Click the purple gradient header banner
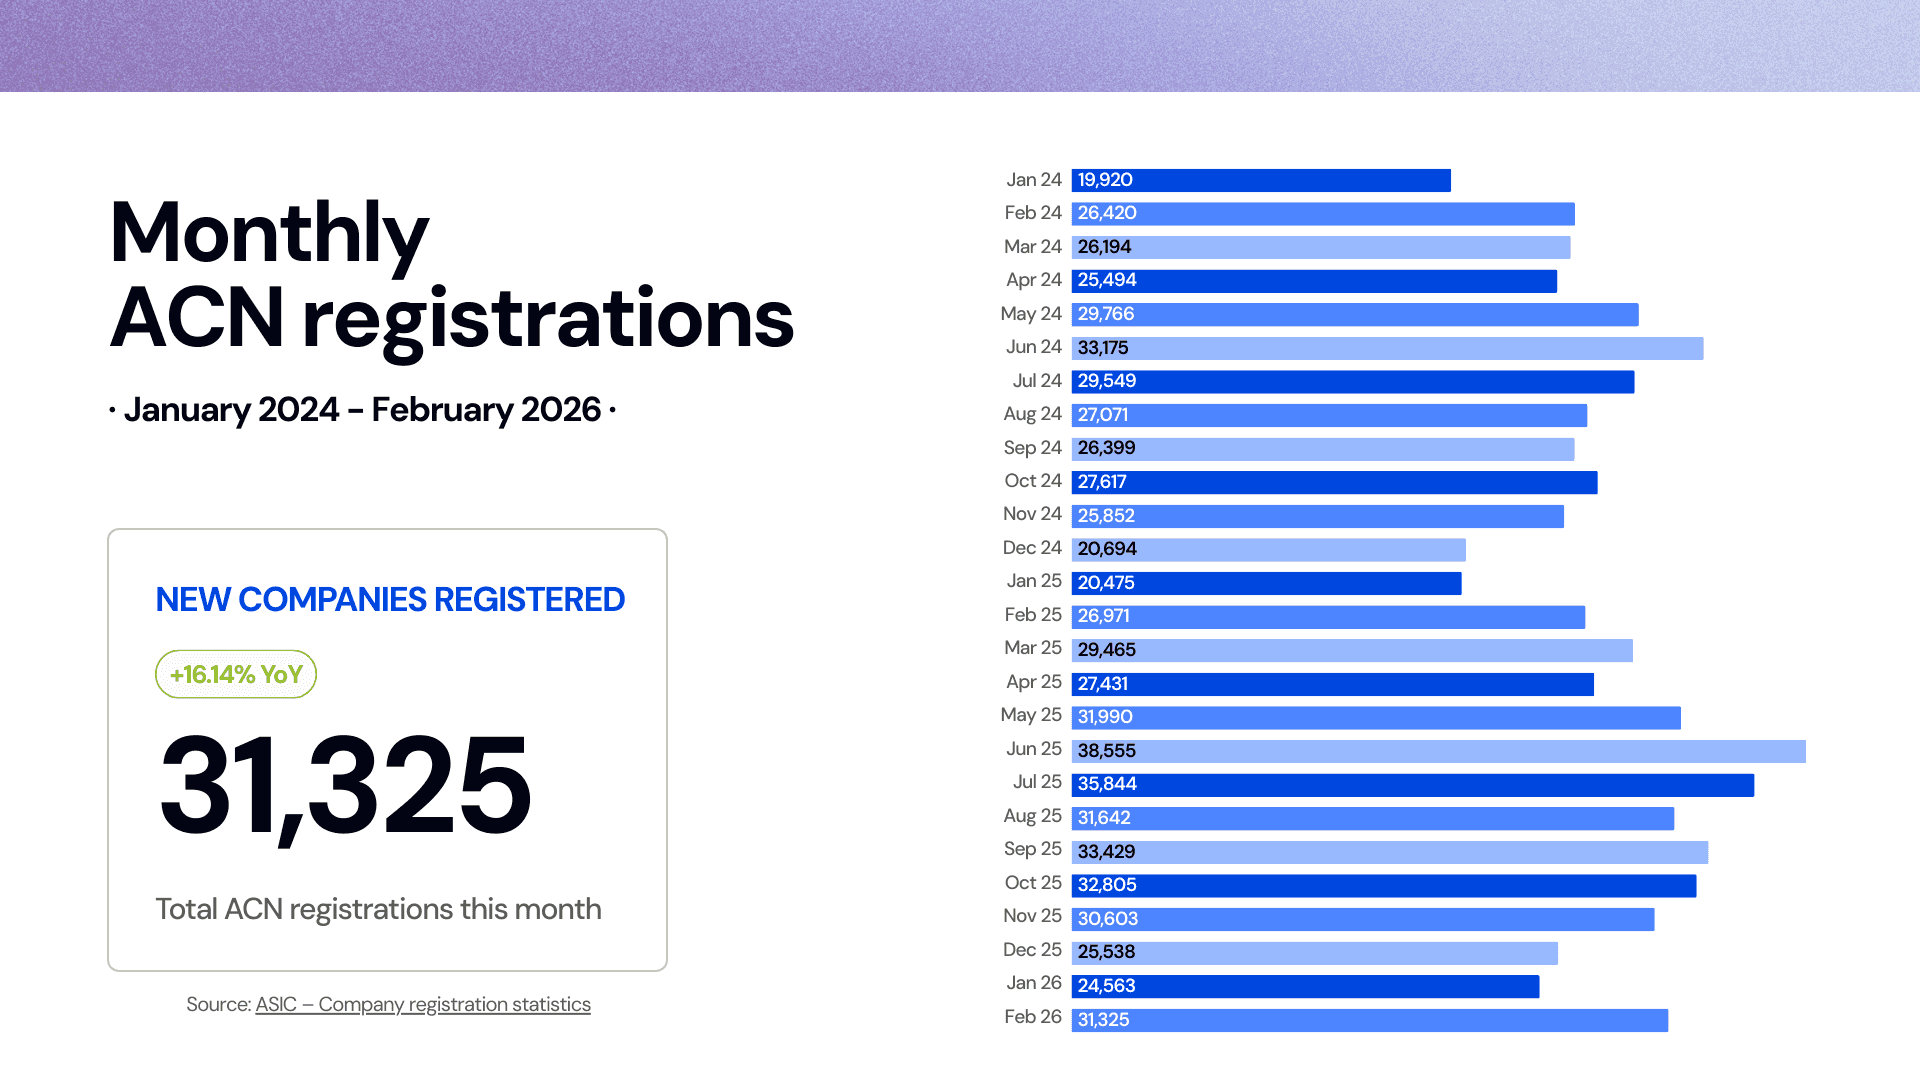 coord(960,45)
